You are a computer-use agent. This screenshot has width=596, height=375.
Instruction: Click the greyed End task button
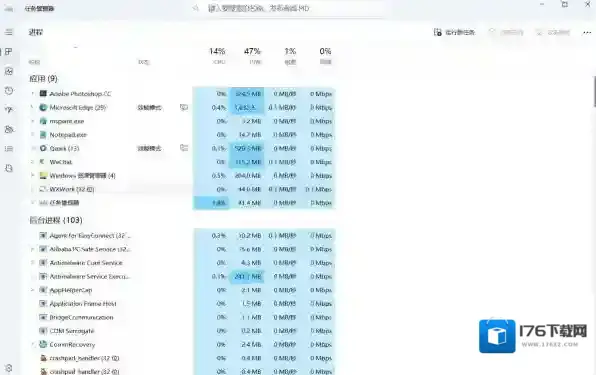tap(506, 32)
